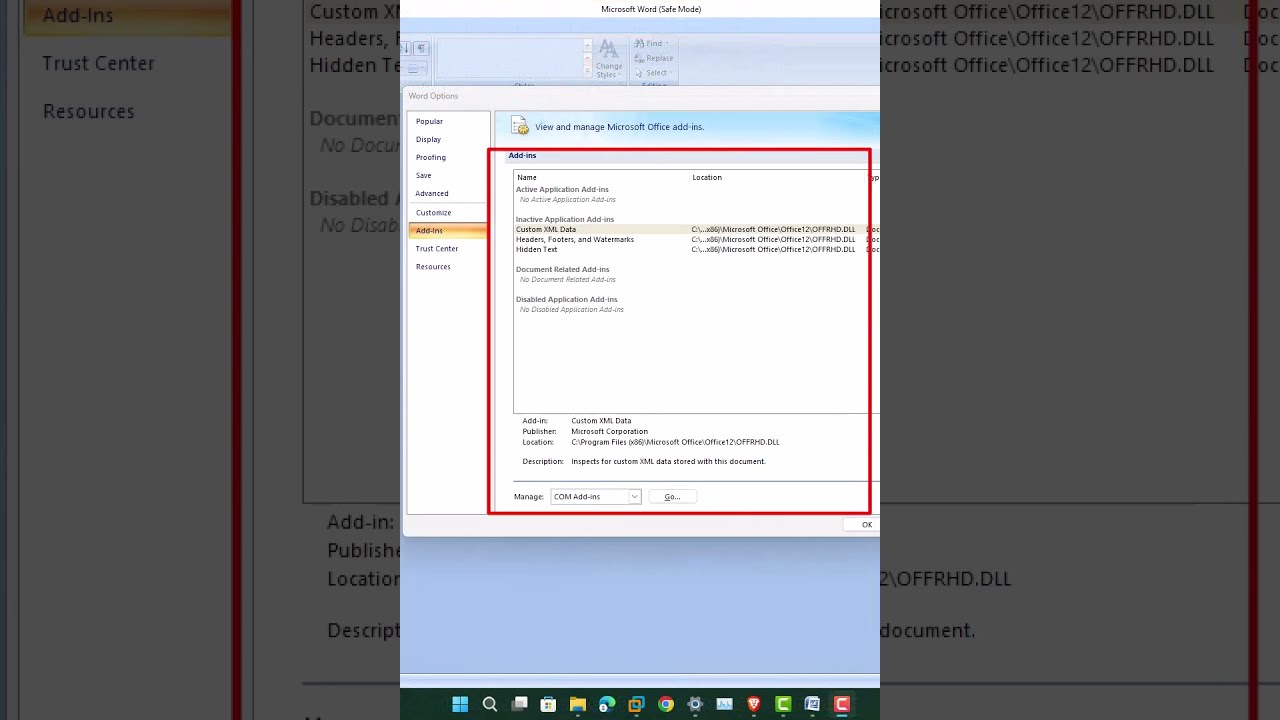
Task: Click the Replace icon in the Word ribbon
Action: coord(640,58)
